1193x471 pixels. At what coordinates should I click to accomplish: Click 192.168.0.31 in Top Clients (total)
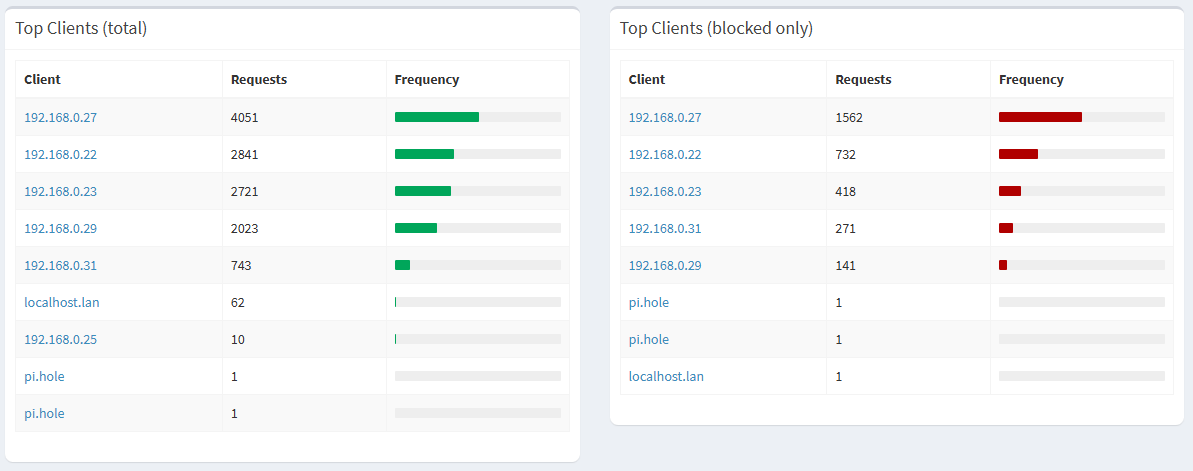pos(60,265)
